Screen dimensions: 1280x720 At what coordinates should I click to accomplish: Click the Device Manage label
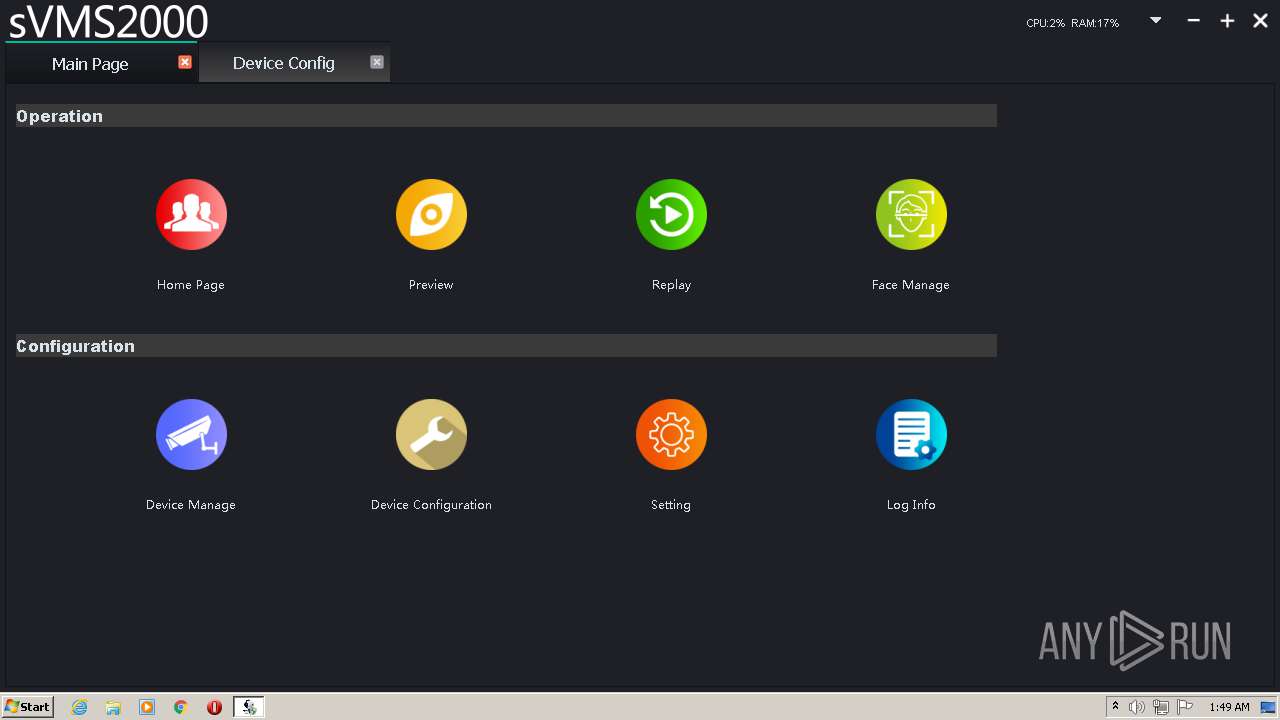[x=191, y=505]
